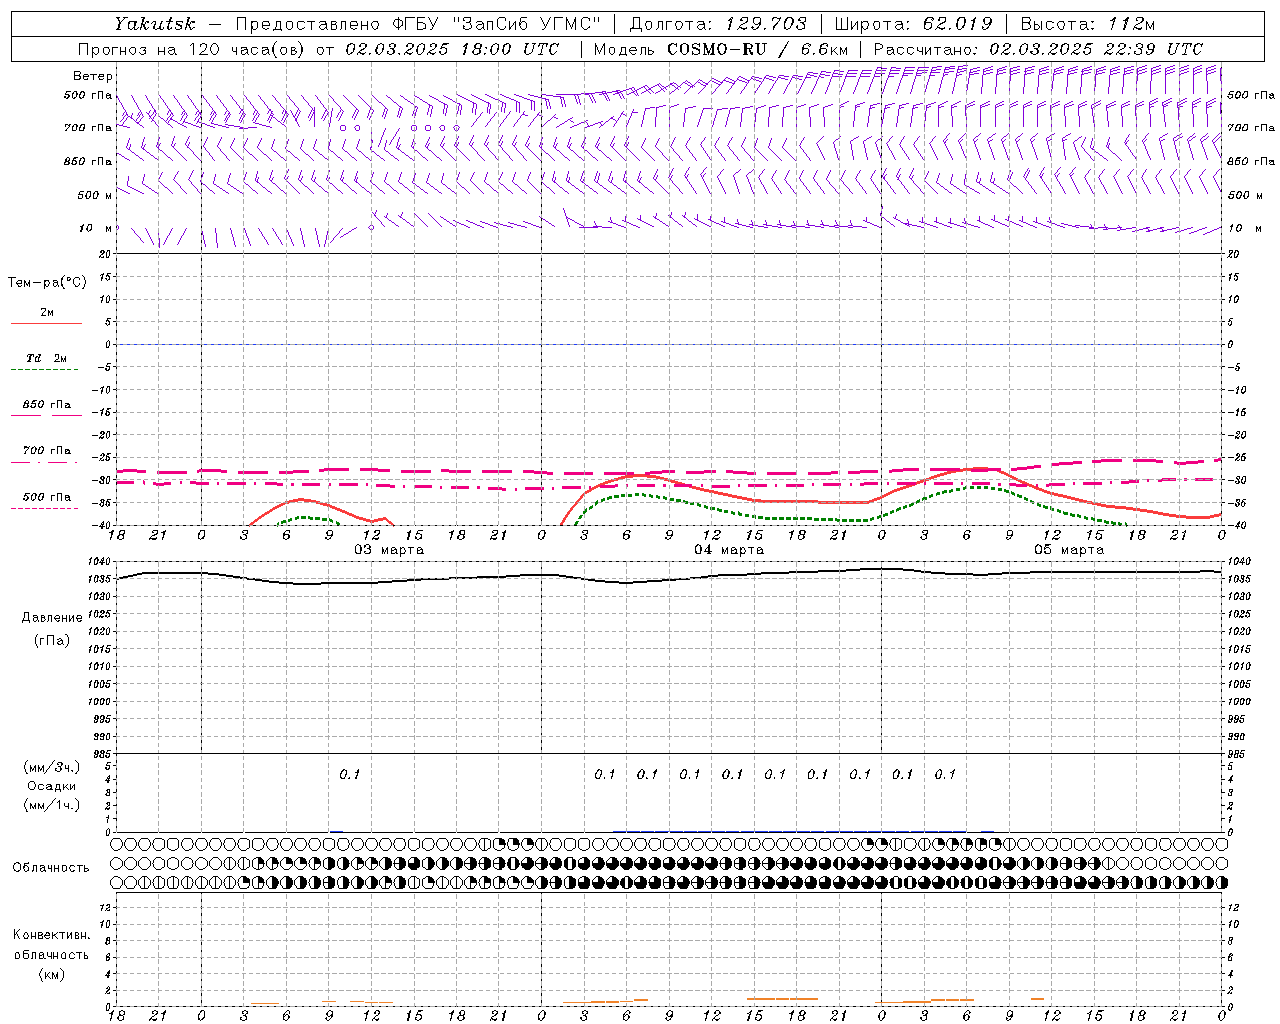Click the 'Осадки' precipitation label
The width and height of the screenshot is (1280, 1024).
tap(52, 786)
